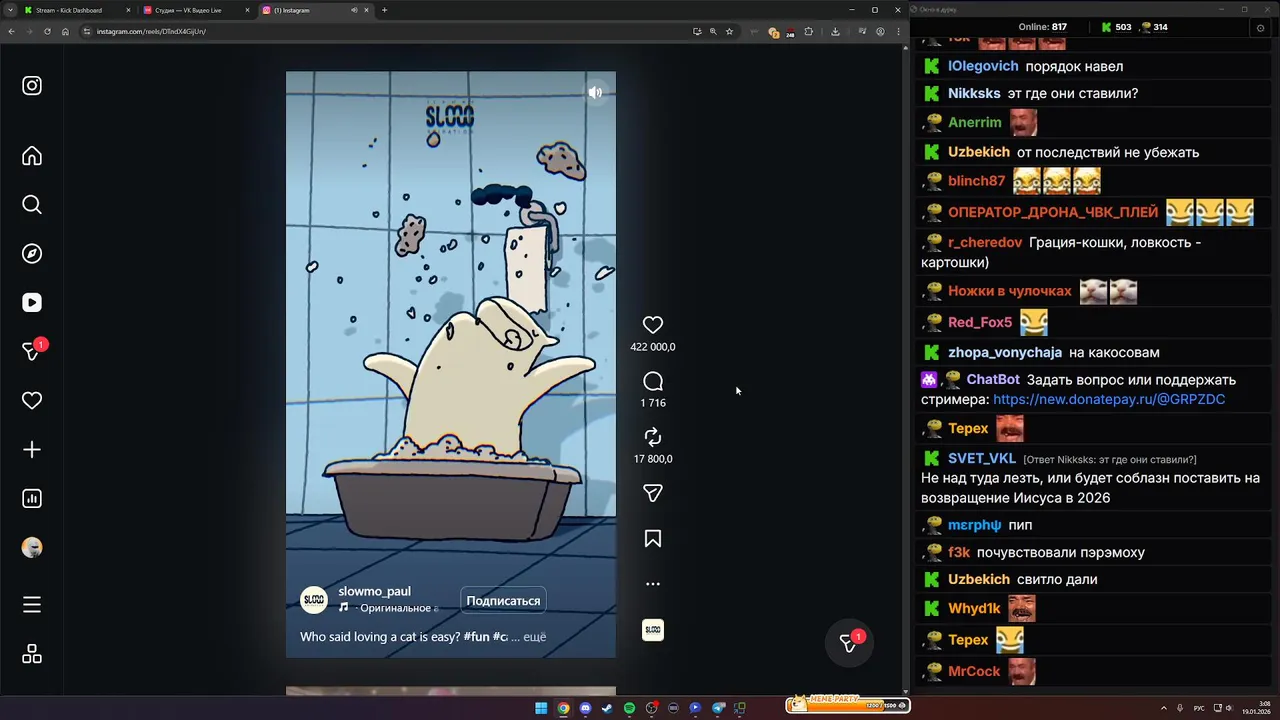Open the donatepay.ru link in chat
1280x720 pixels.
coord(1109,399)
